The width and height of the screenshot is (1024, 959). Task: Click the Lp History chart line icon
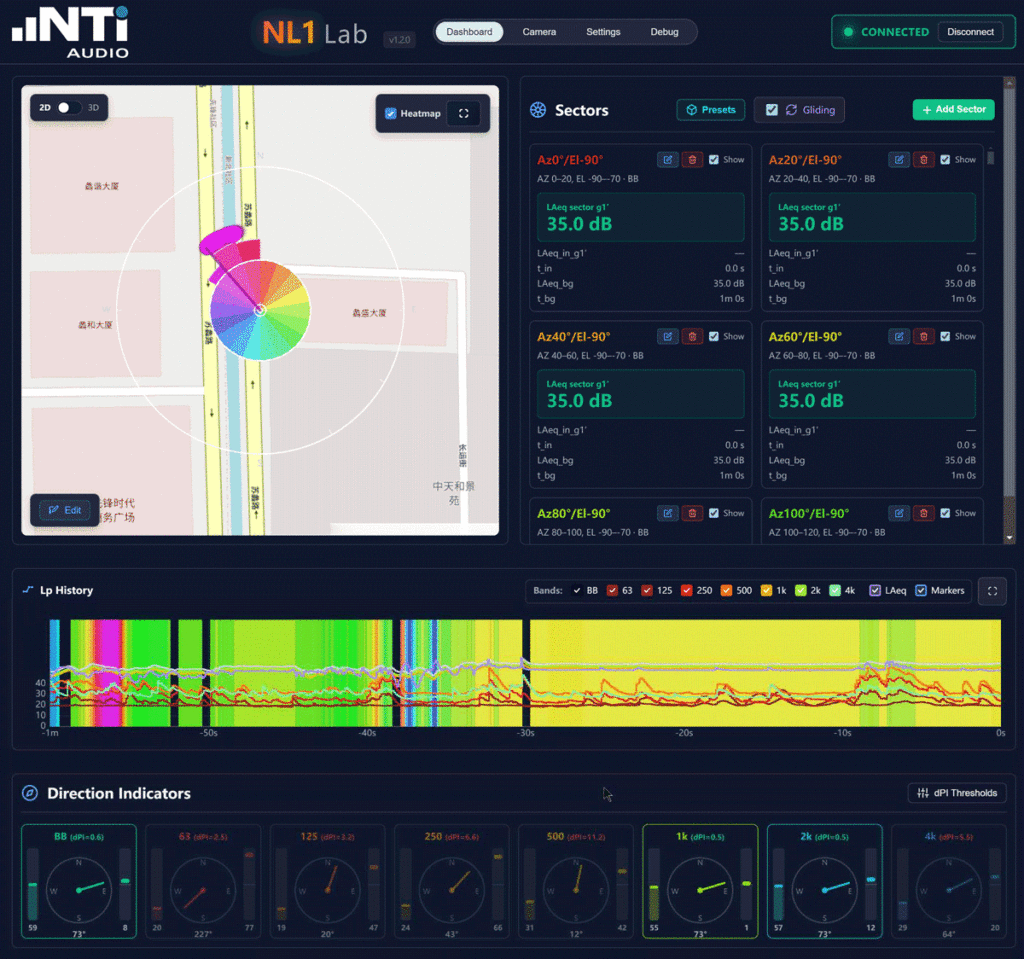[26, 590]
